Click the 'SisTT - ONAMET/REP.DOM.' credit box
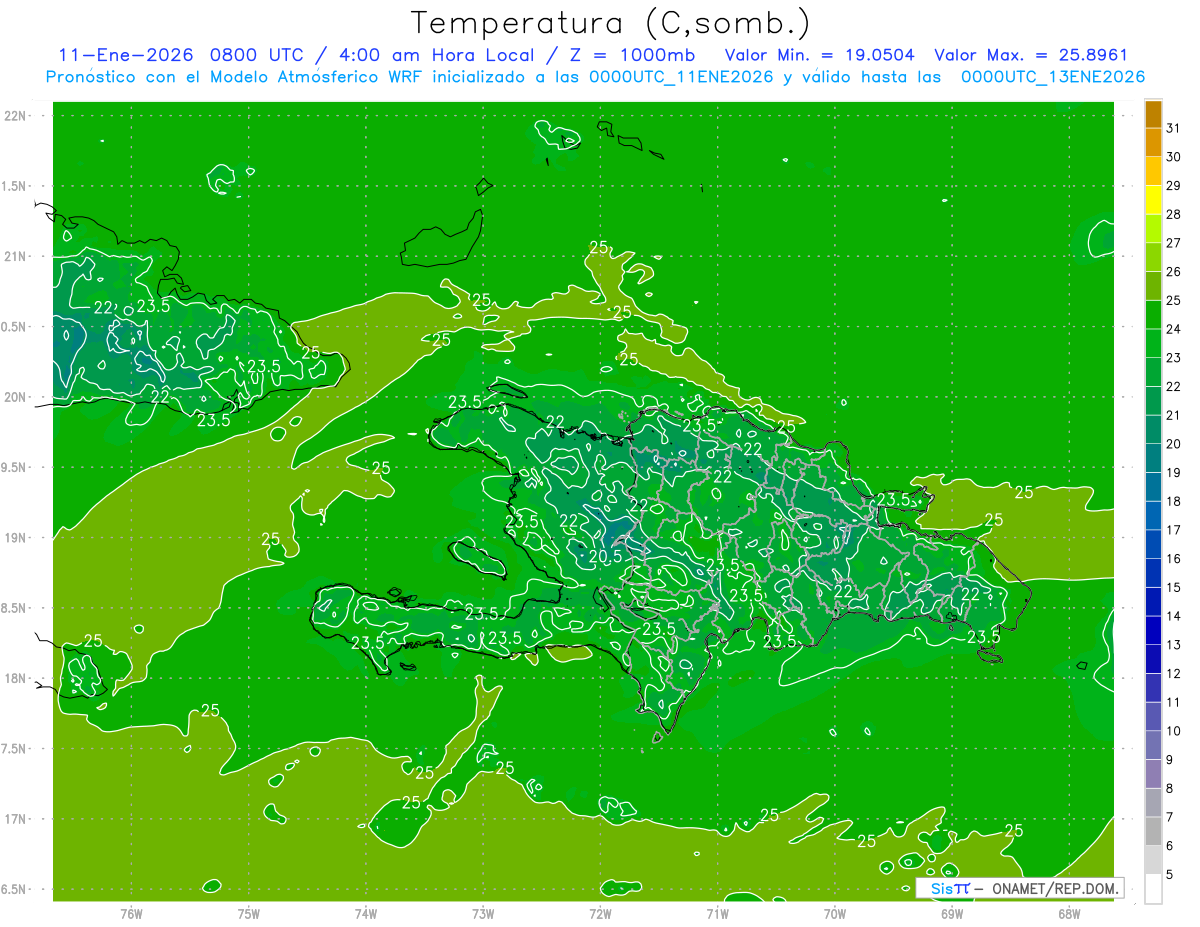 [x=1019, y=888]
